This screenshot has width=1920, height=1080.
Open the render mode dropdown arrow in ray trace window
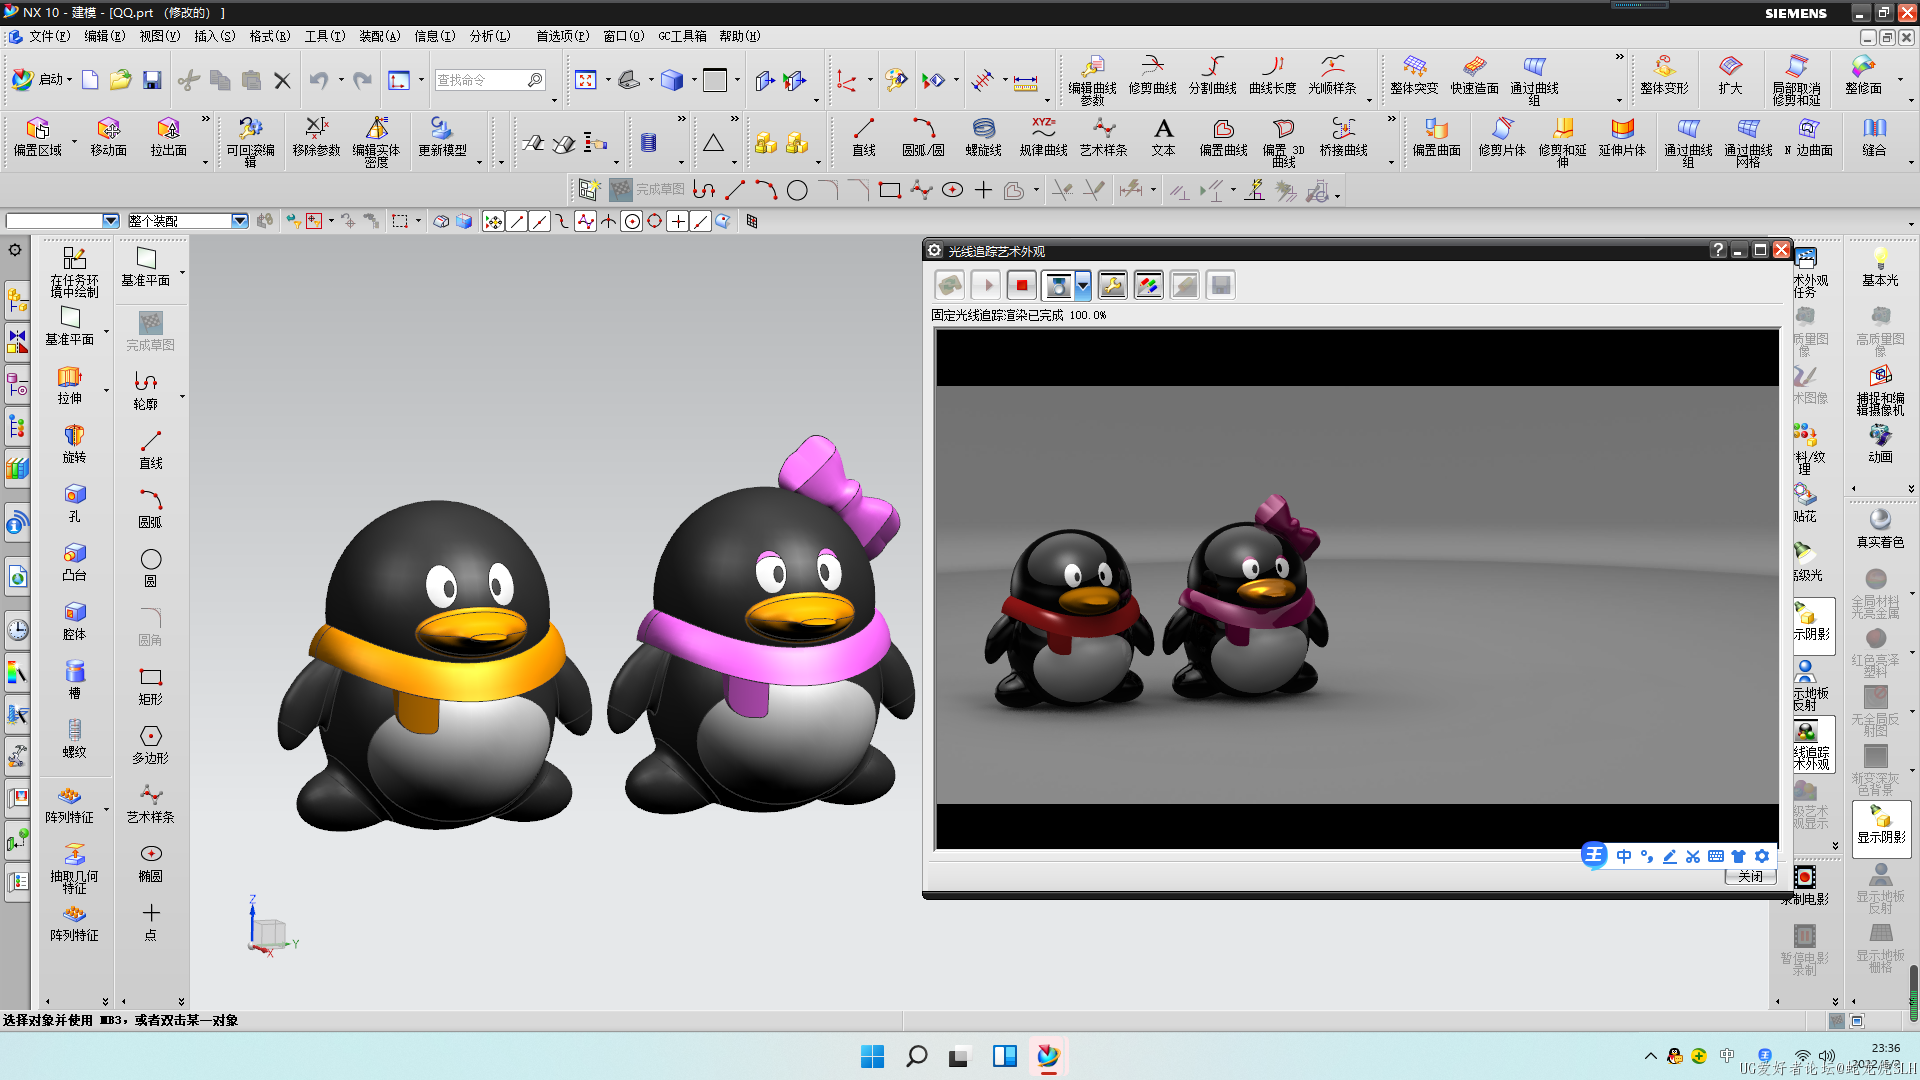[1083, 285]
